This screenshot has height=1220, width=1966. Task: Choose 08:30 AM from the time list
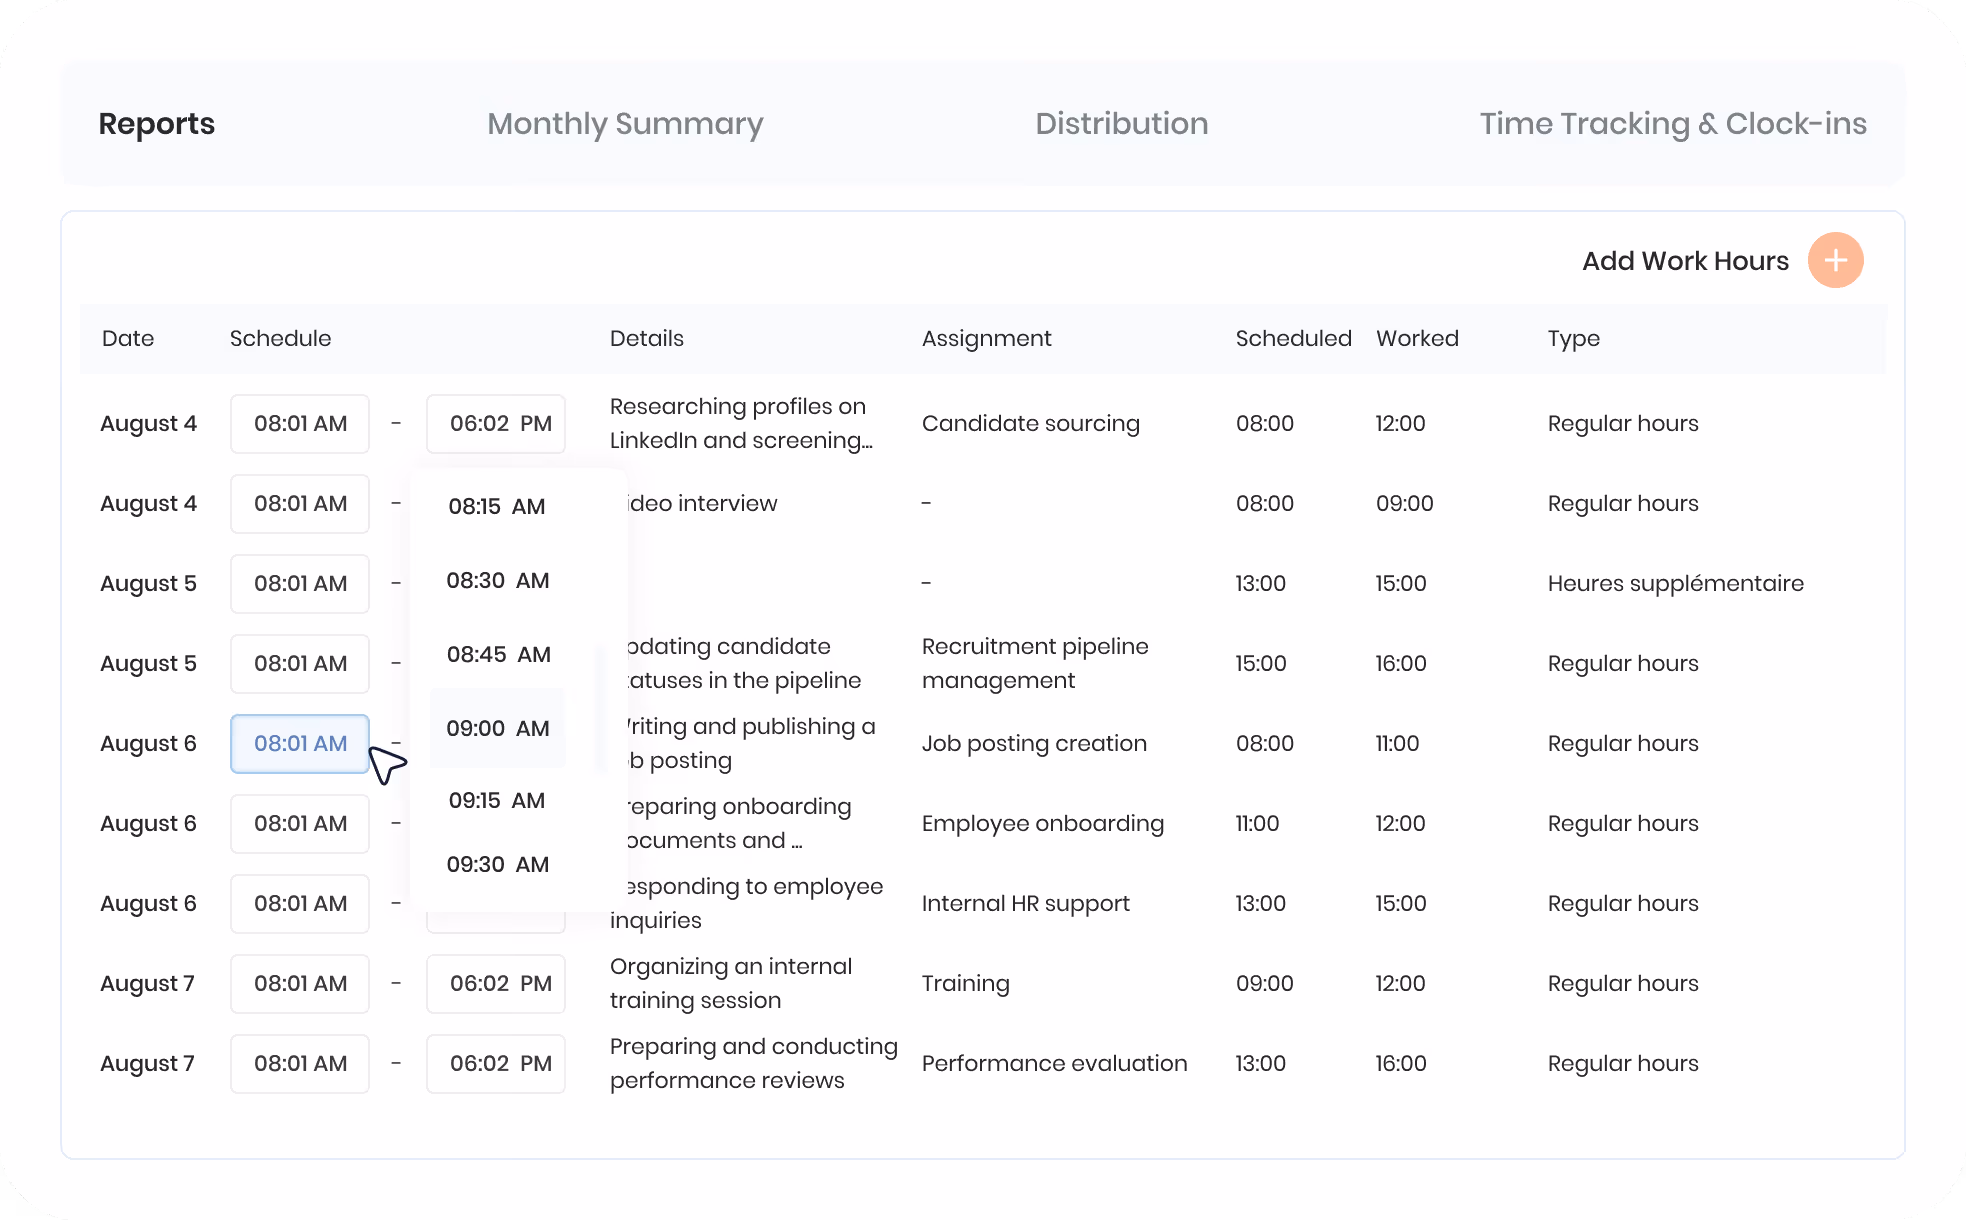coord(497,580)
